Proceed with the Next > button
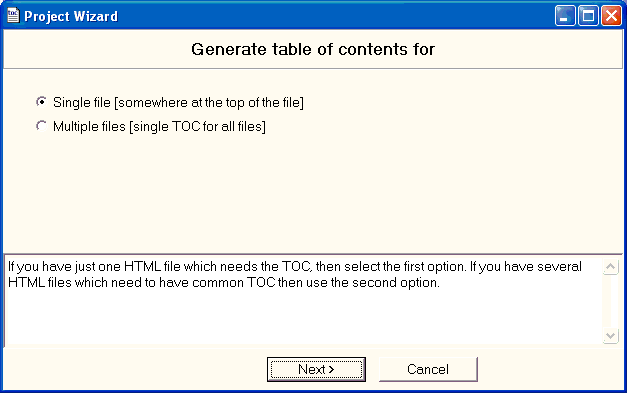This screenshot has width=627, height=393. [x=316, y=369]
